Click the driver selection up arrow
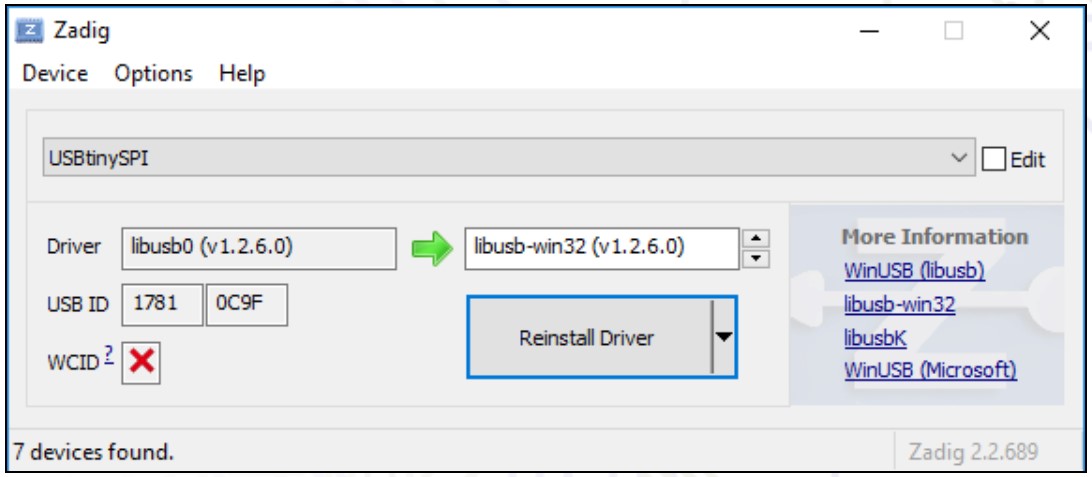Screen dimensions: 1092x477 pyautogui.click(x=756, y=238)
